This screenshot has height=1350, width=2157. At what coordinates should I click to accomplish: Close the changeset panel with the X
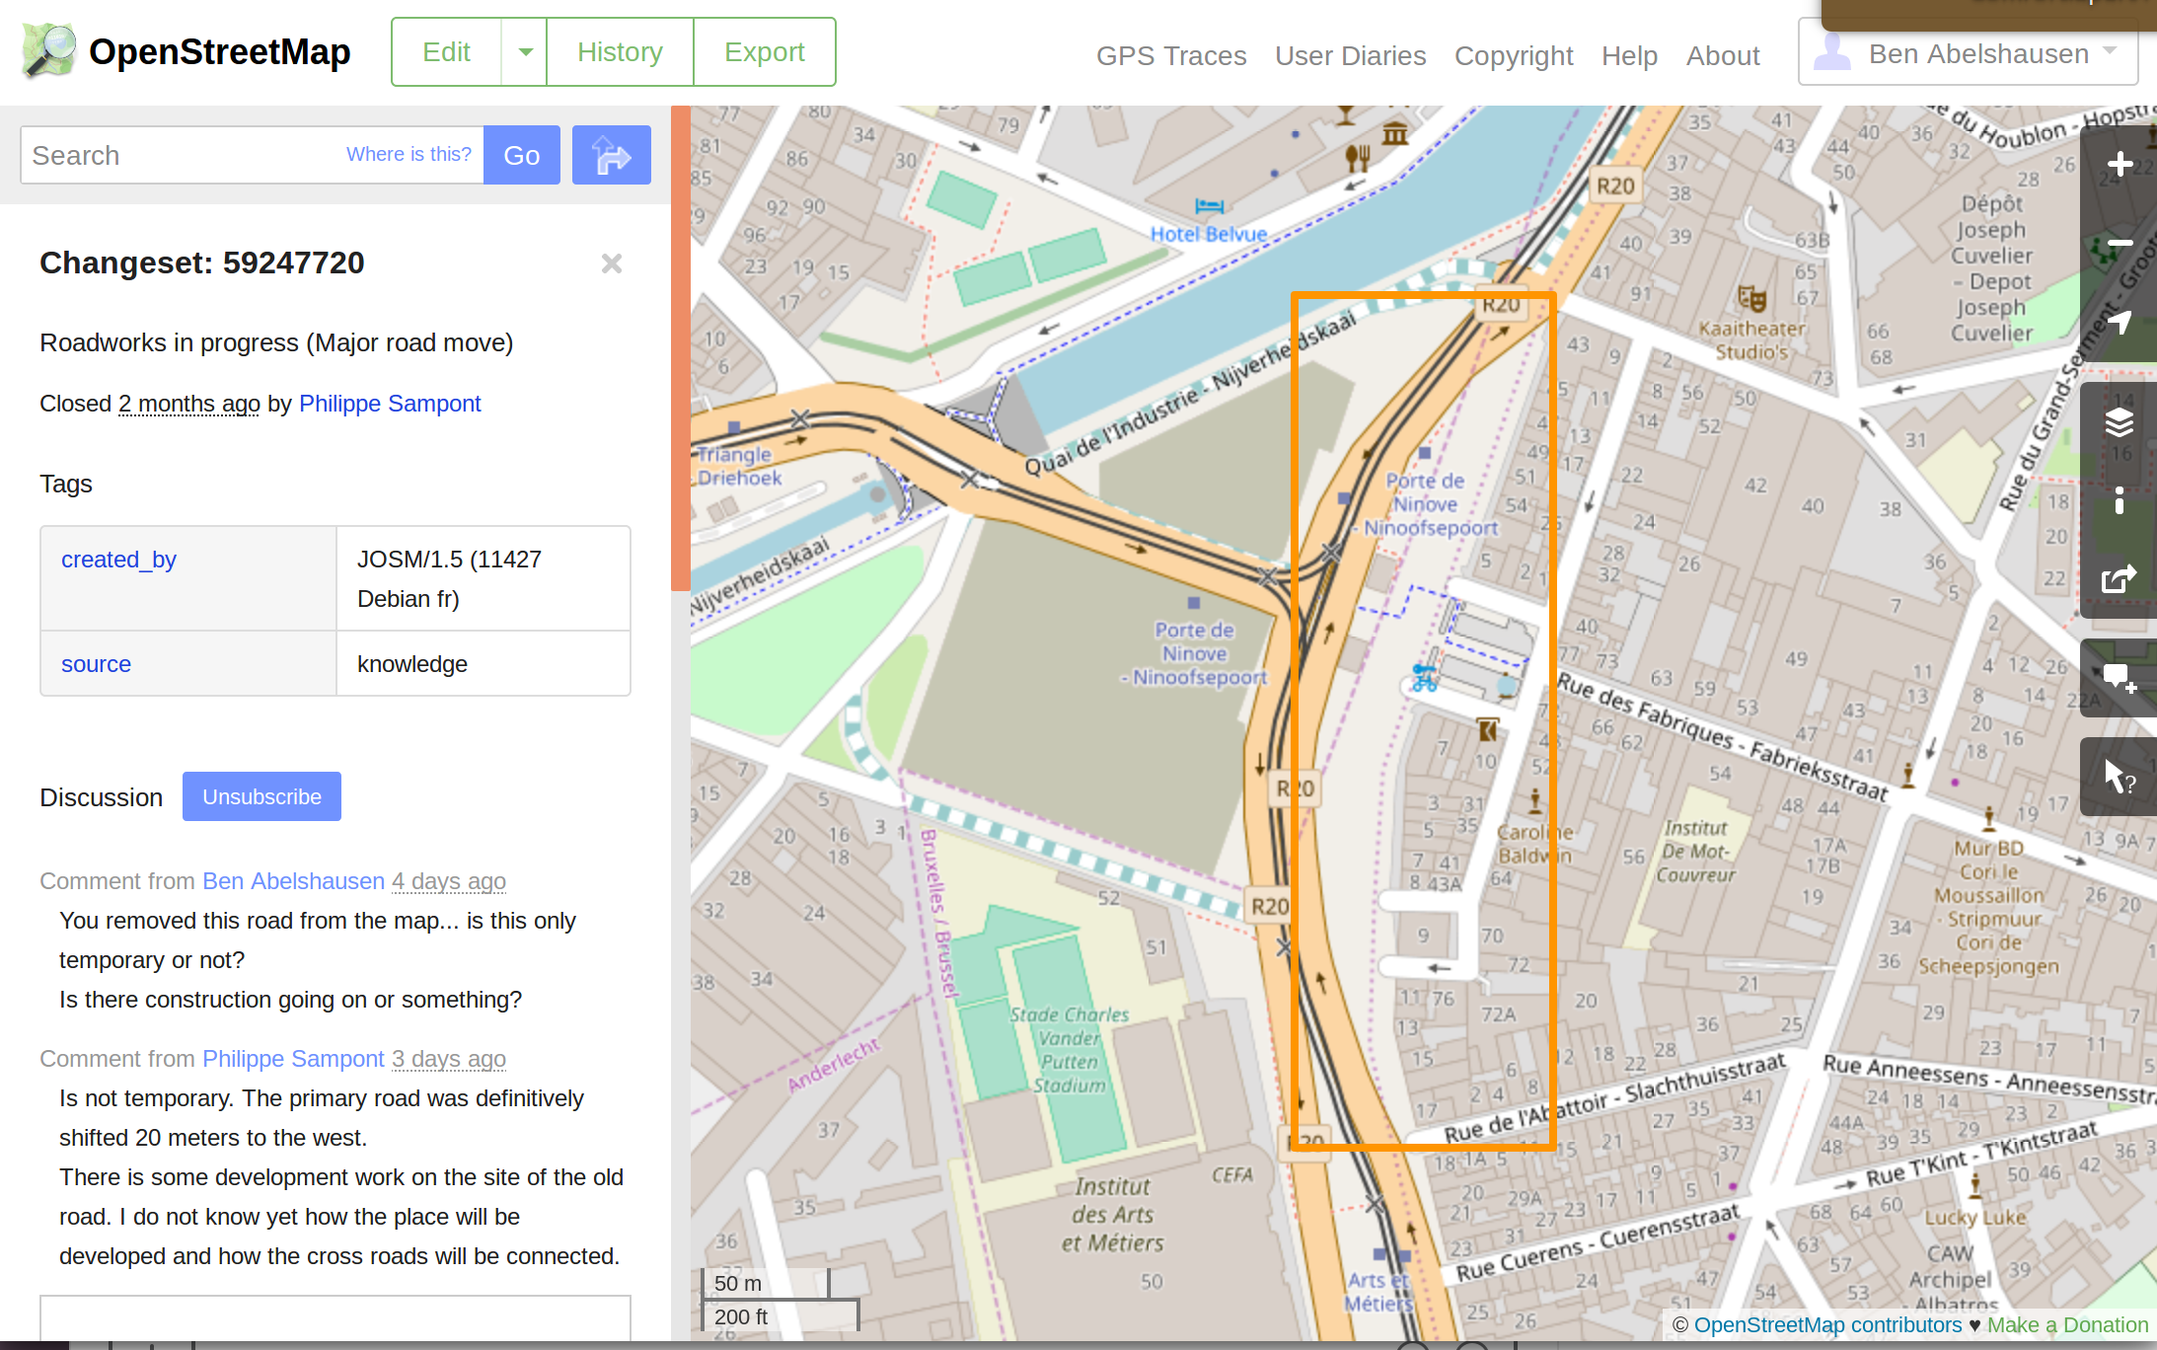611,264
